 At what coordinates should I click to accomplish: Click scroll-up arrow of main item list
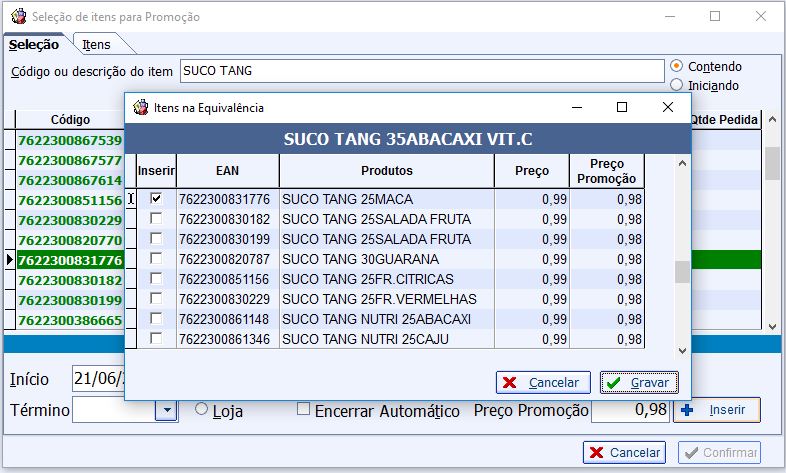[772, 119]
